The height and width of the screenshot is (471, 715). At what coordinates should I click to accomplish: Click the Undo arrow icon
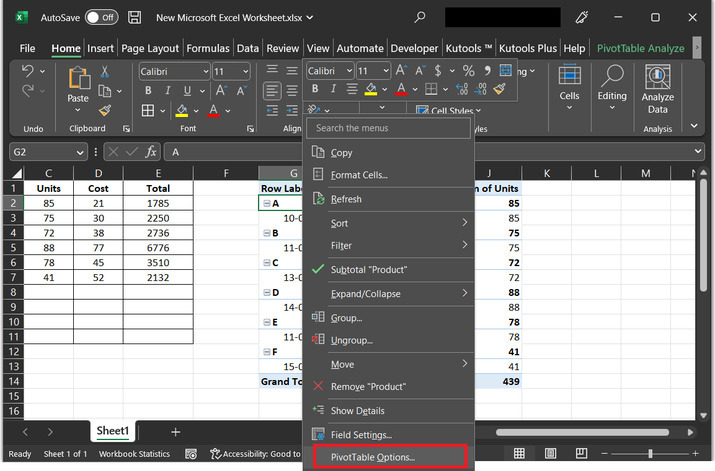point(28,72)
